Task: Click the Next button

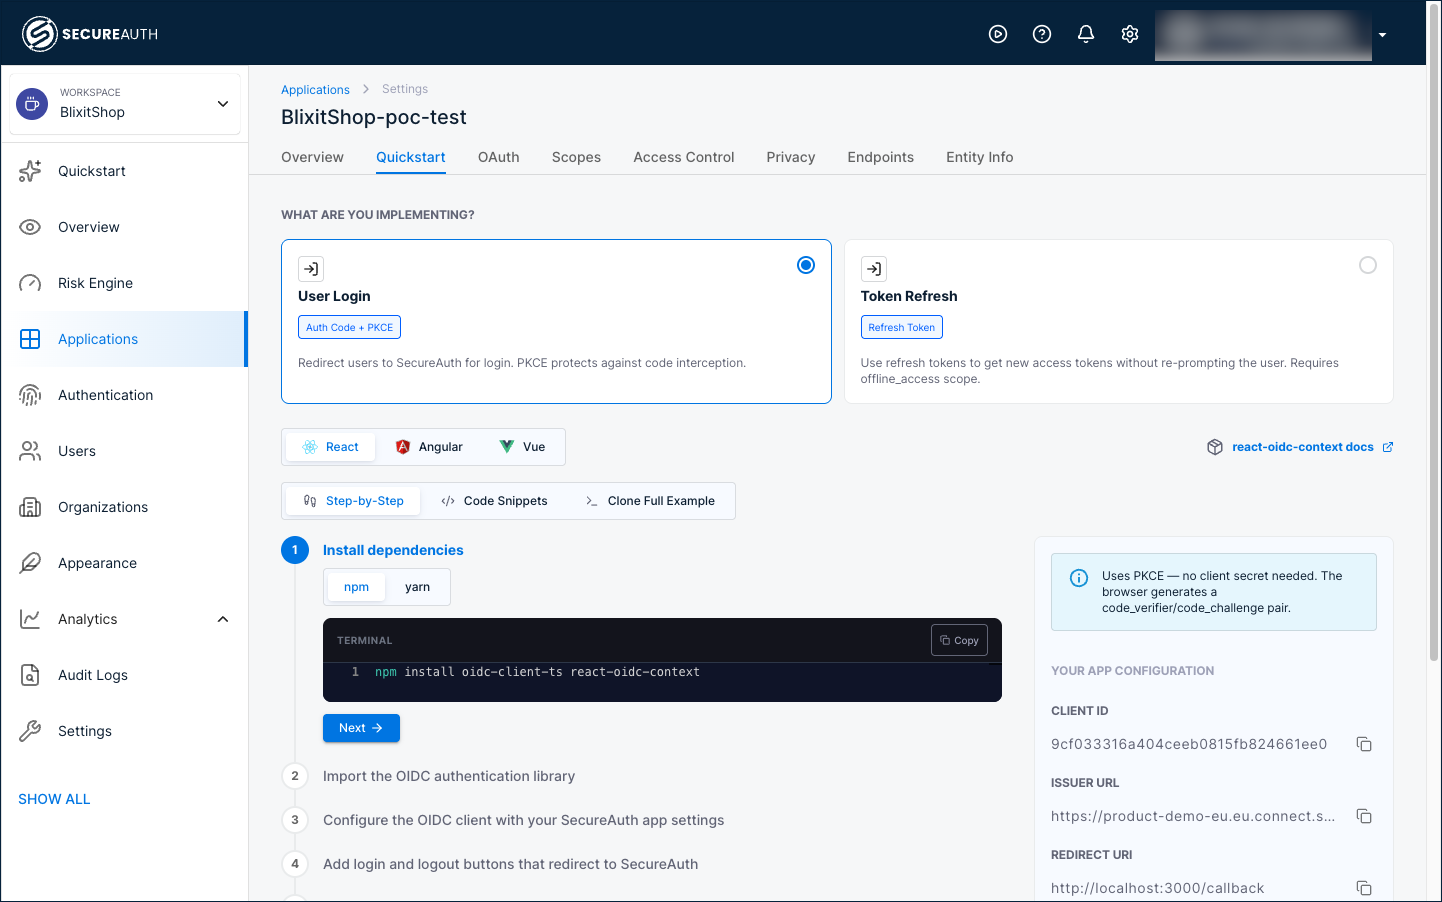Action: point(361,728)
